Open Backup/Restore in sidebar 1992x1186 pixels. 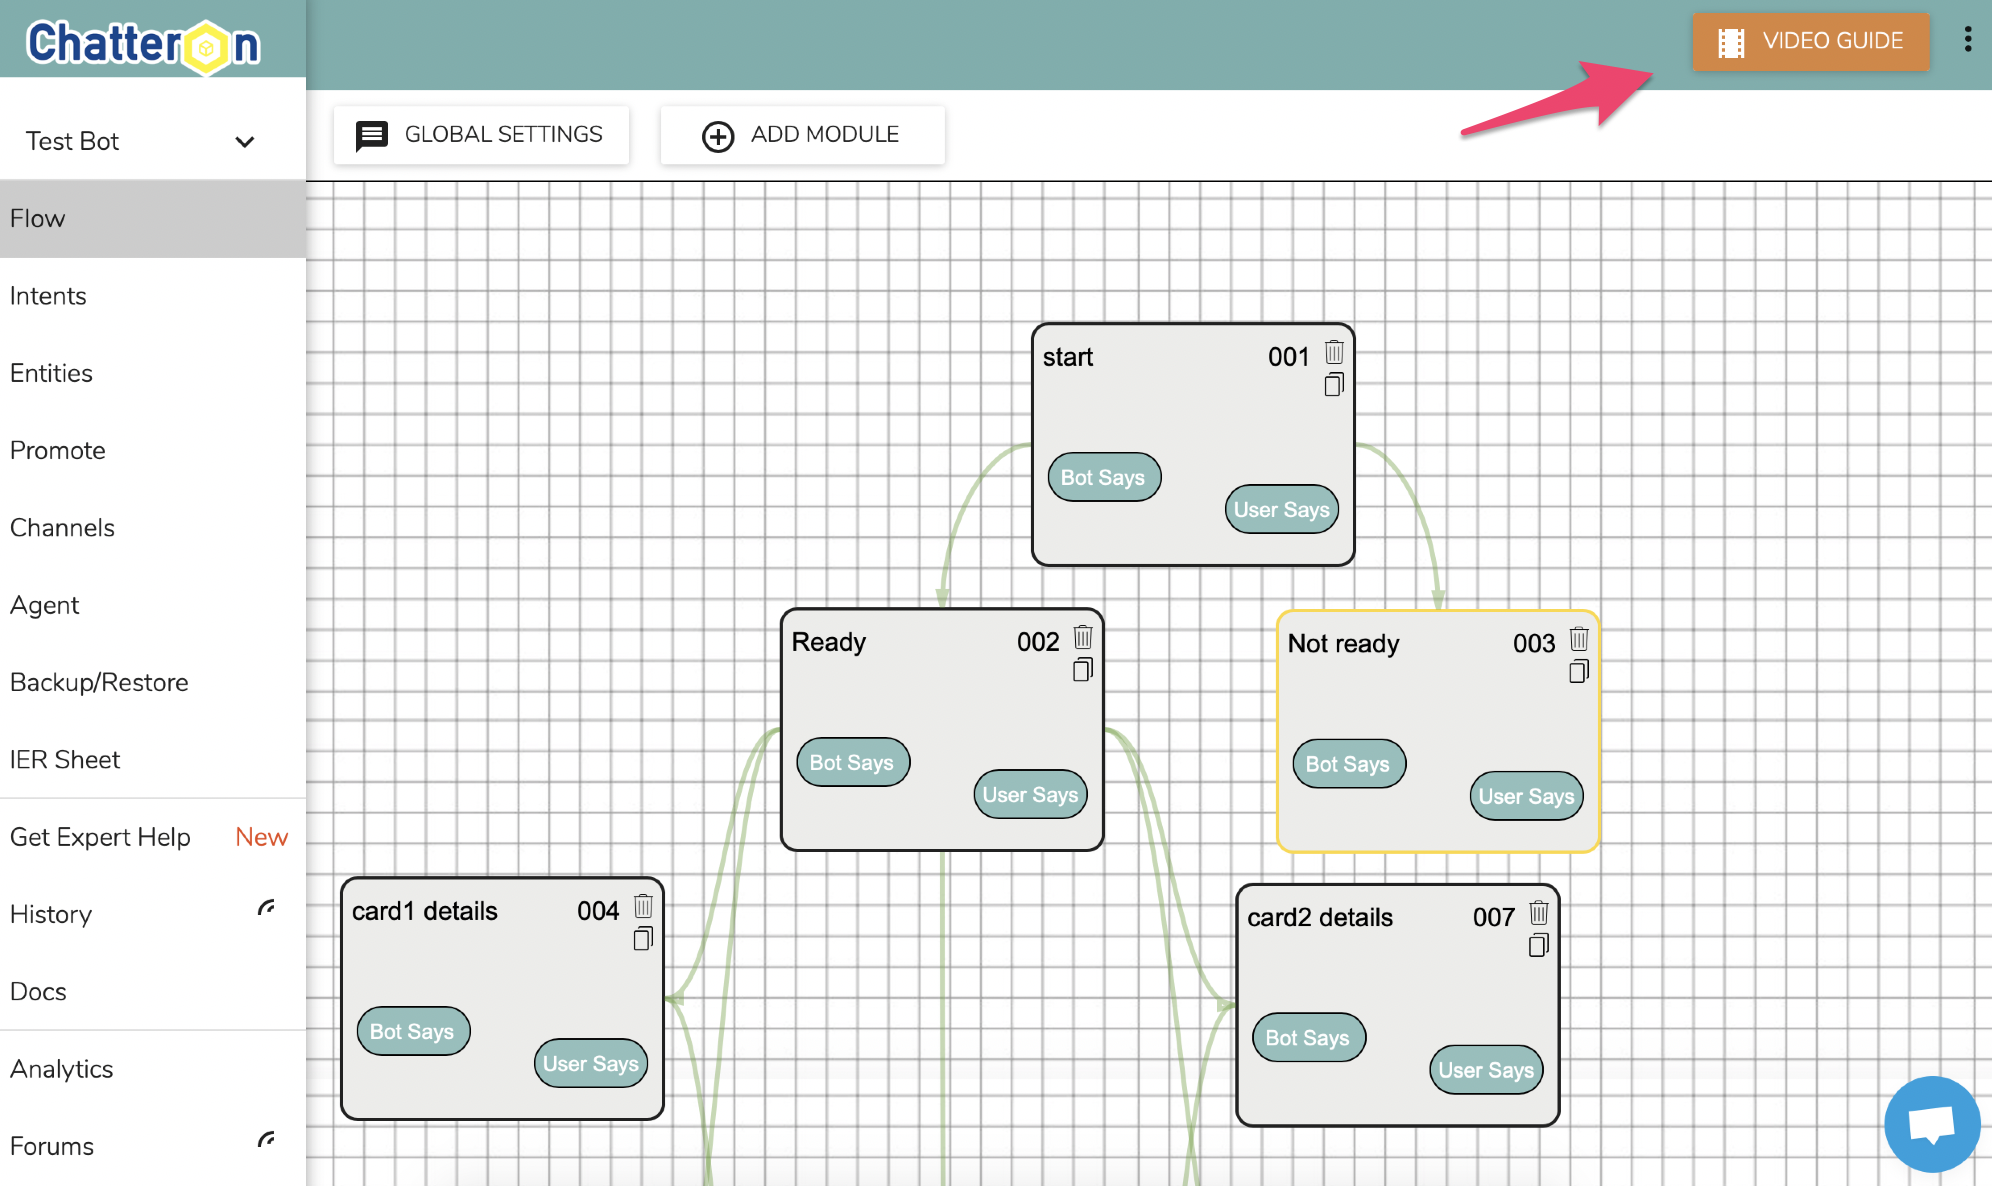tap(153, 682)
